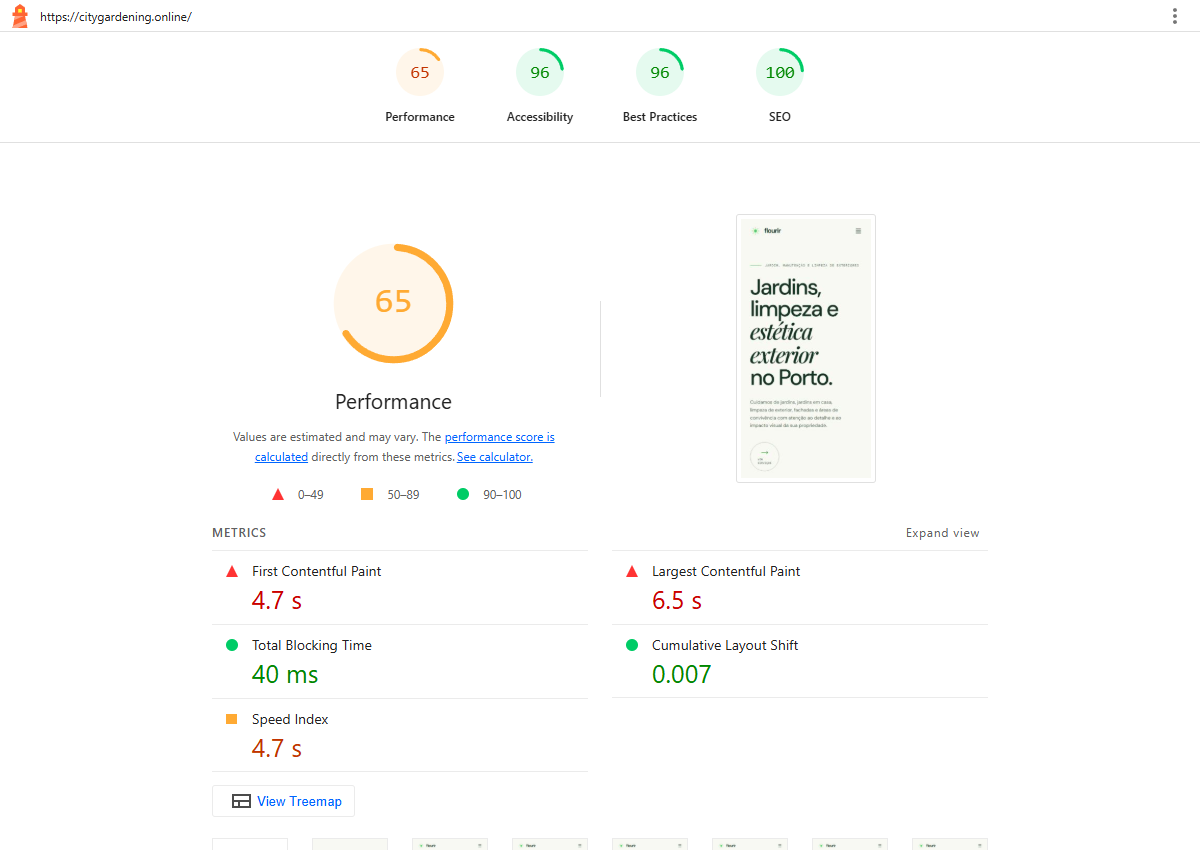Click orange square beside Speed Index
This screenshot has height=850, width=1200.
point(232,719)
